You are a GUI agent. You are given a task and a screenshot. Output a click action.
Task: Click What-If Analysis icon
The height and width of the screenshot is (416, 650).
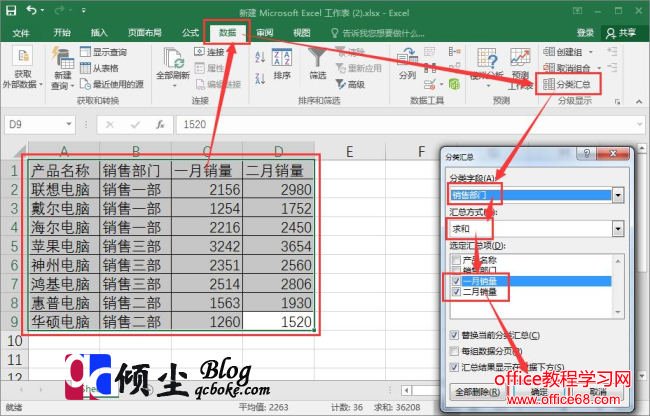click(487, 58)
